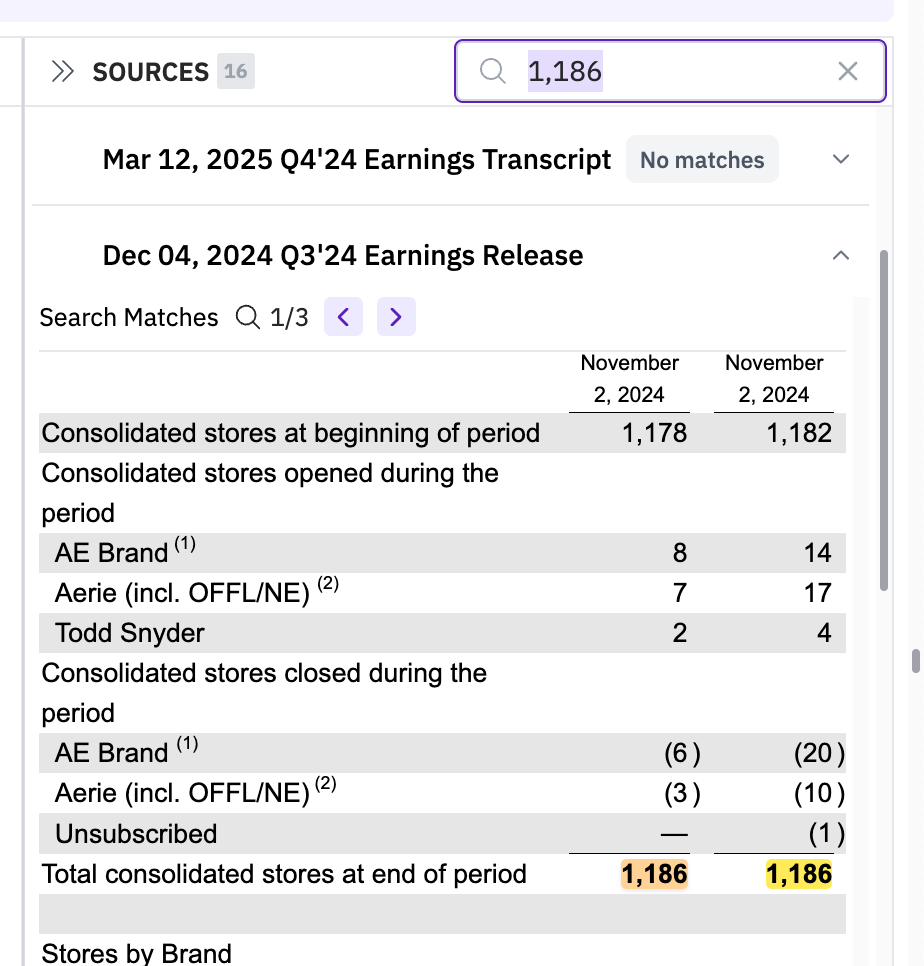Click the No matches badge
Screen dimensions: 924x966
pyautogui.click(x=702, y=160)
